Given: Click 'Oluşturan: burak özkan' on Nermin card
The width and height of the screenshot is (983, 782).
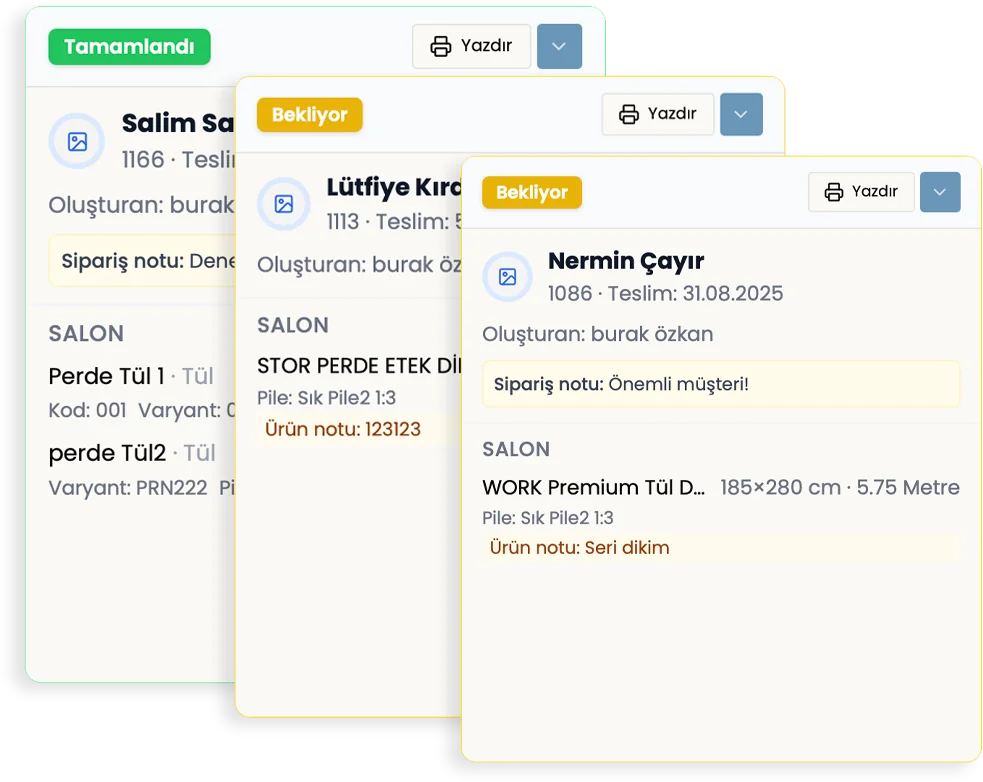Looking at the screenshot, I should click(x=597, y=334).
